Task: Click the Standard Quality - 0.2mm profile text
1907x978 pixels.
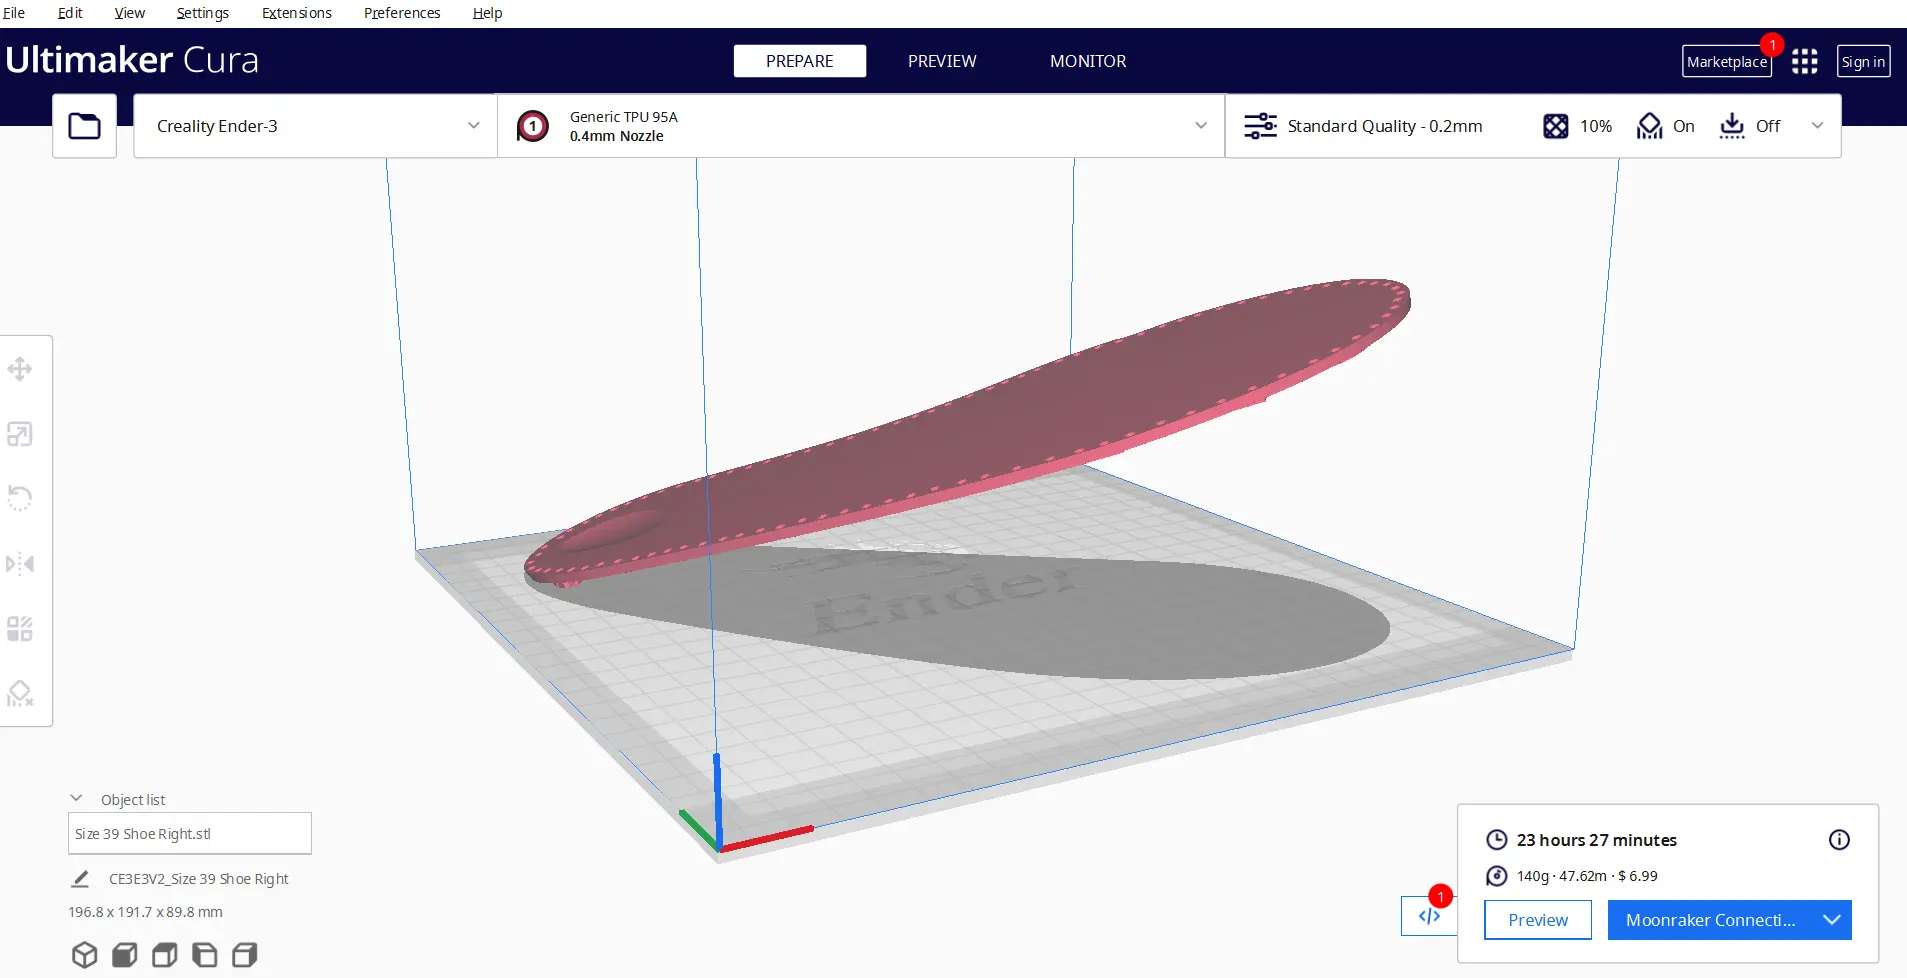Action: (1385, 126)
